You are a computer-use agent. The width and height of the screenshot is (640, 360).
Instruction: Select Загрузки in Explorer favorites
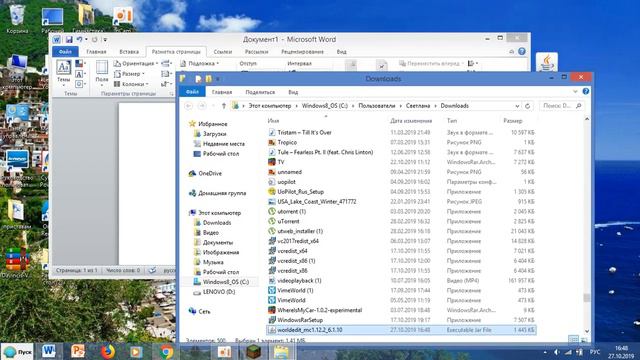coord(215,134)
